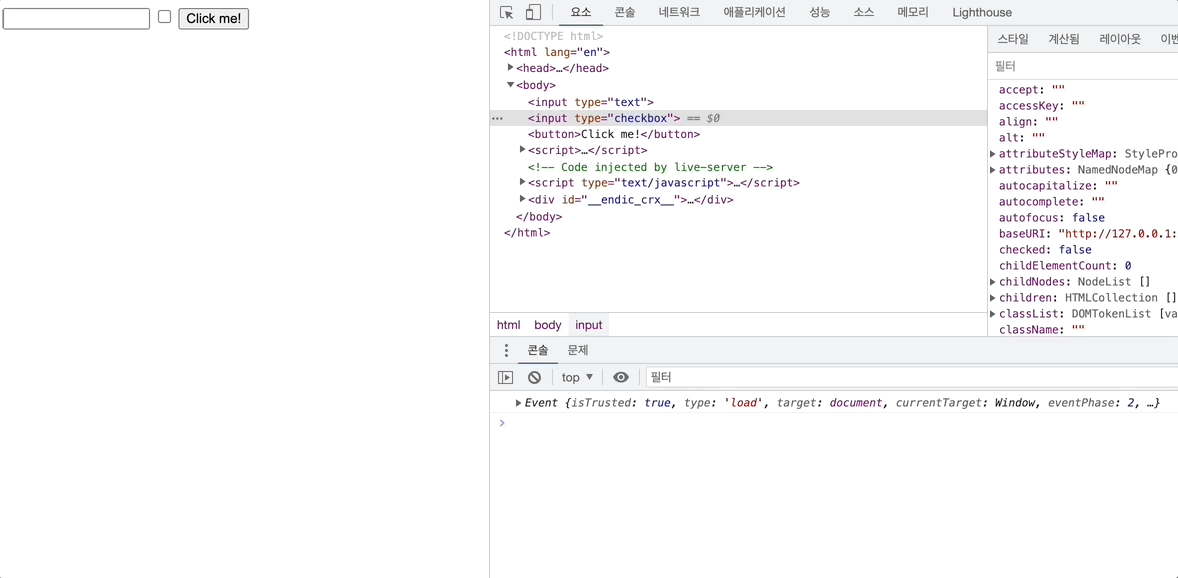
Task: Select the DOCTYPE html line
Action: click(553, 35)
